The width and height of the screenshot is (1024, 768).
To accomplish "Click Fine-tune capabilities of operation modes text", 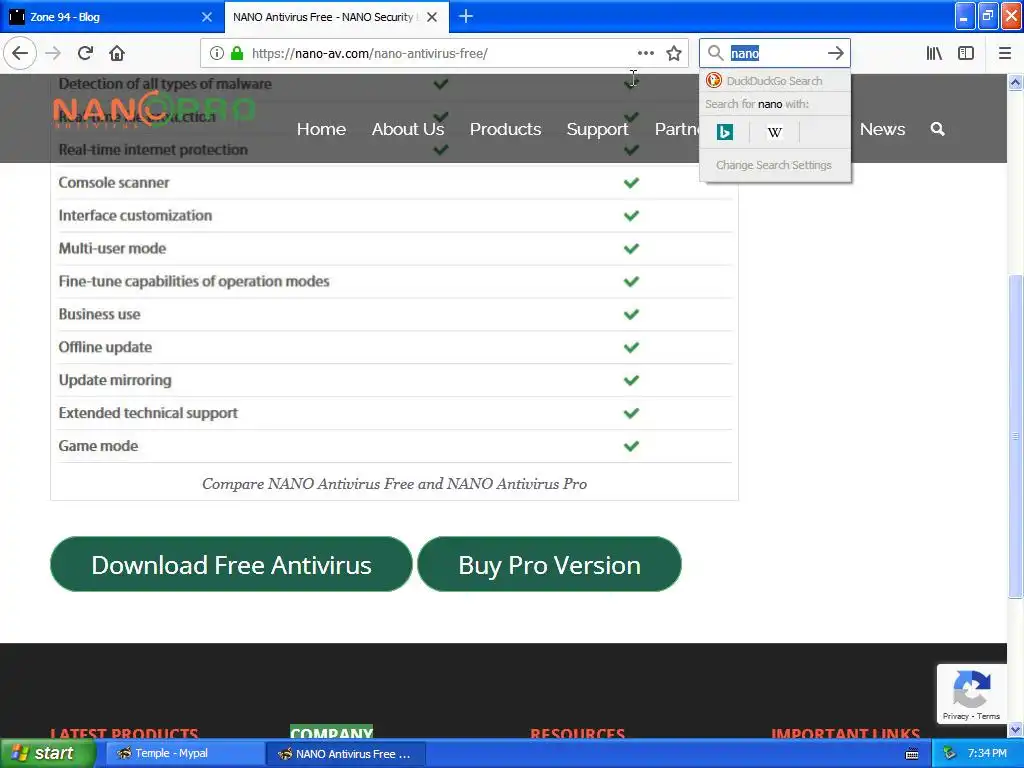I will tap(194, 281).
